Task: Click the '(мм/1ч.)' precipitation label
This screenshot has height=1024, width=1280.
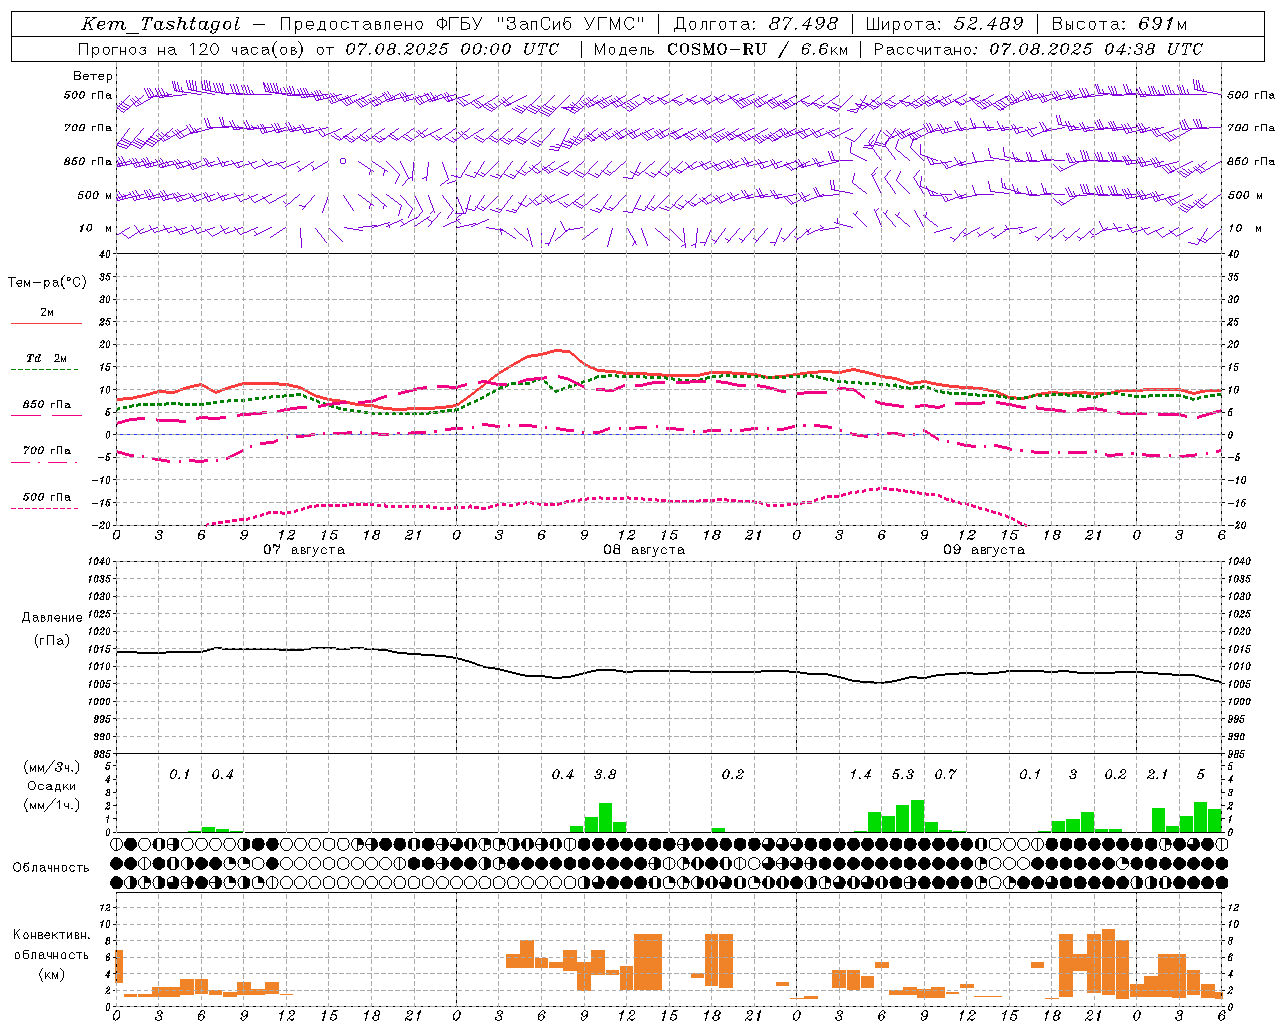Action: click(52, 805)
